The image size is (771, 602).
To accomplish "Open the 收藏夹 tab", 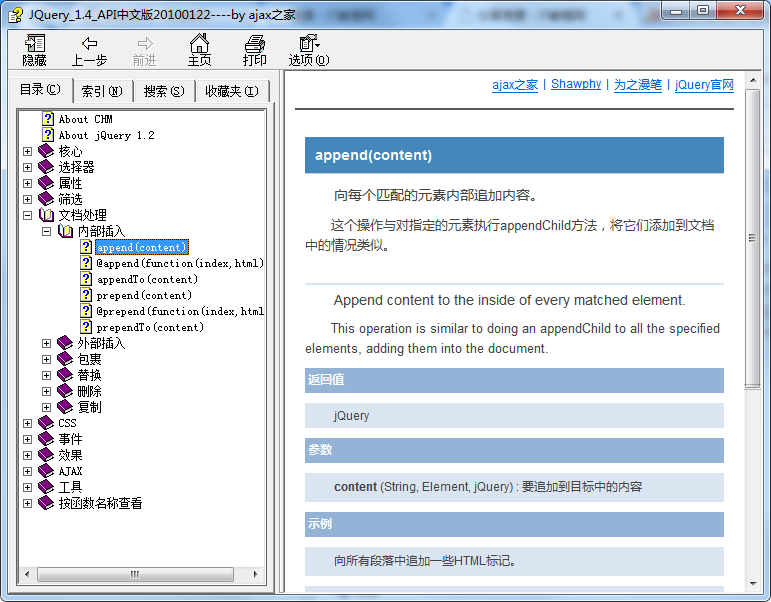I will click(231, 91).
